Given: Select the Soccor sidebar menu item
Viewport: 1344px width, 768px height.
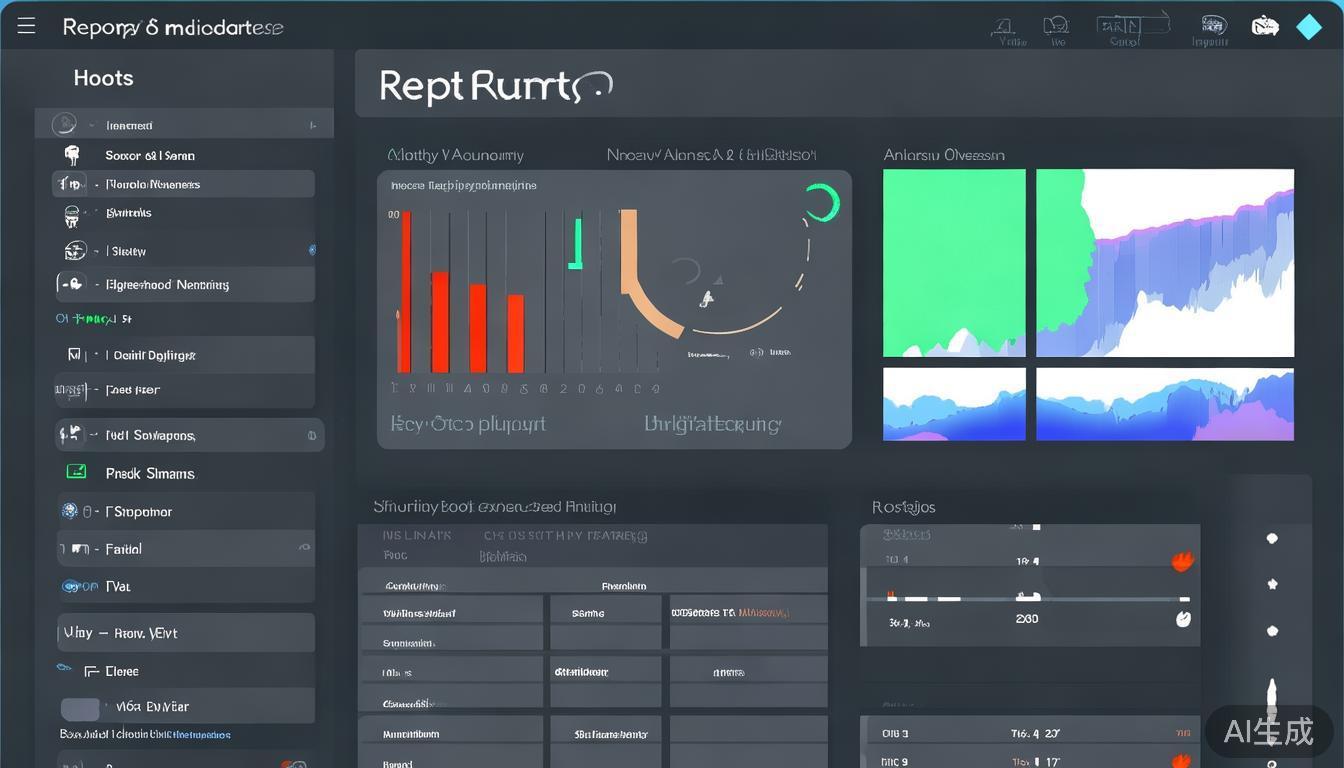Looking at the screenshot, I should coord(150,156).
